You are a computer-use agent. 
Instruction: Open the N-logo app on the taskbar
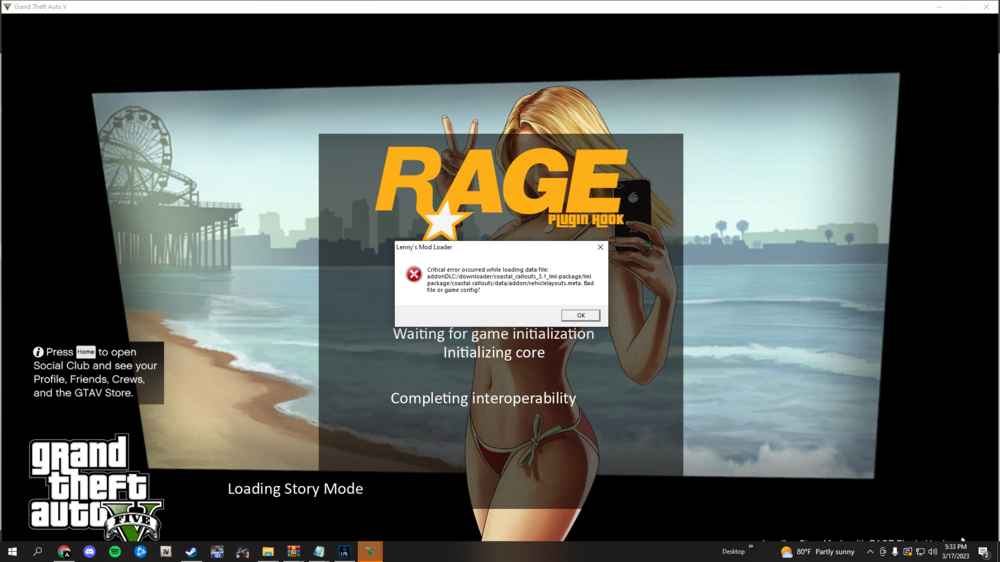tap(166, 552)
